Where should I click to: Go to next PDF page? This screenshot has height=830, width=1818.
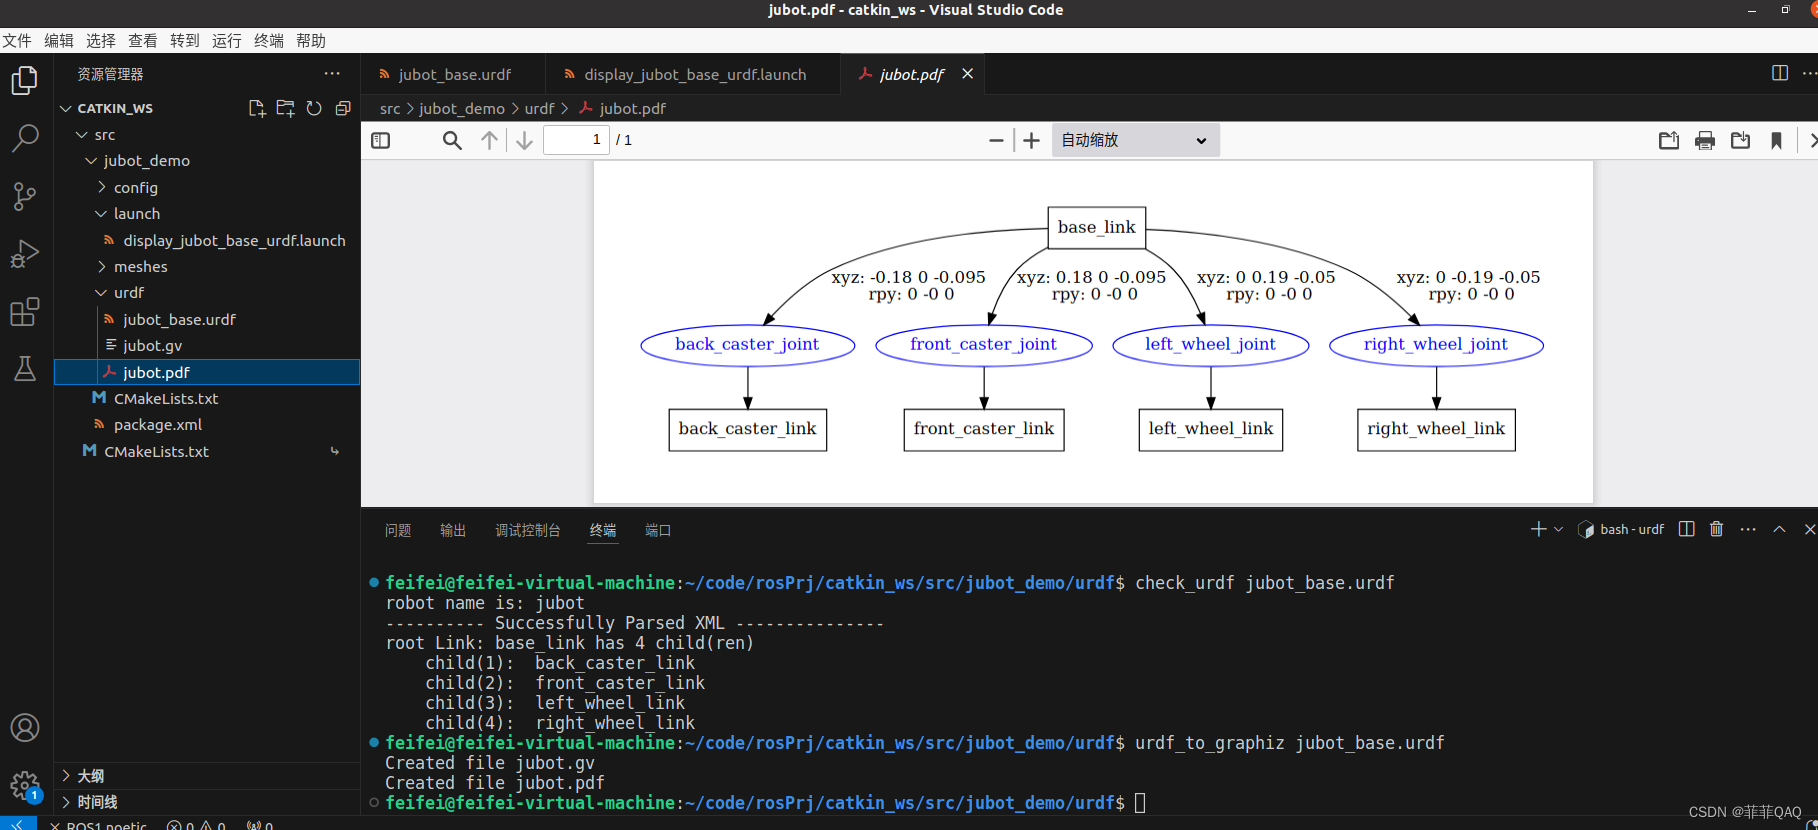click(524, 140)
